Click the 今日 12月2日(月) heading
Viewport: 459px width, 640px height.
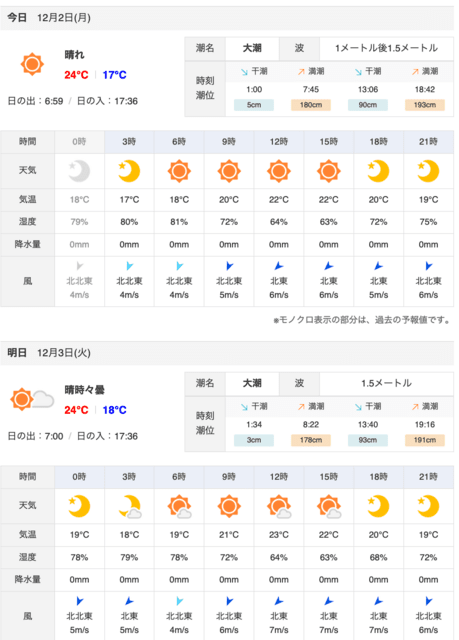coord(49,18)
